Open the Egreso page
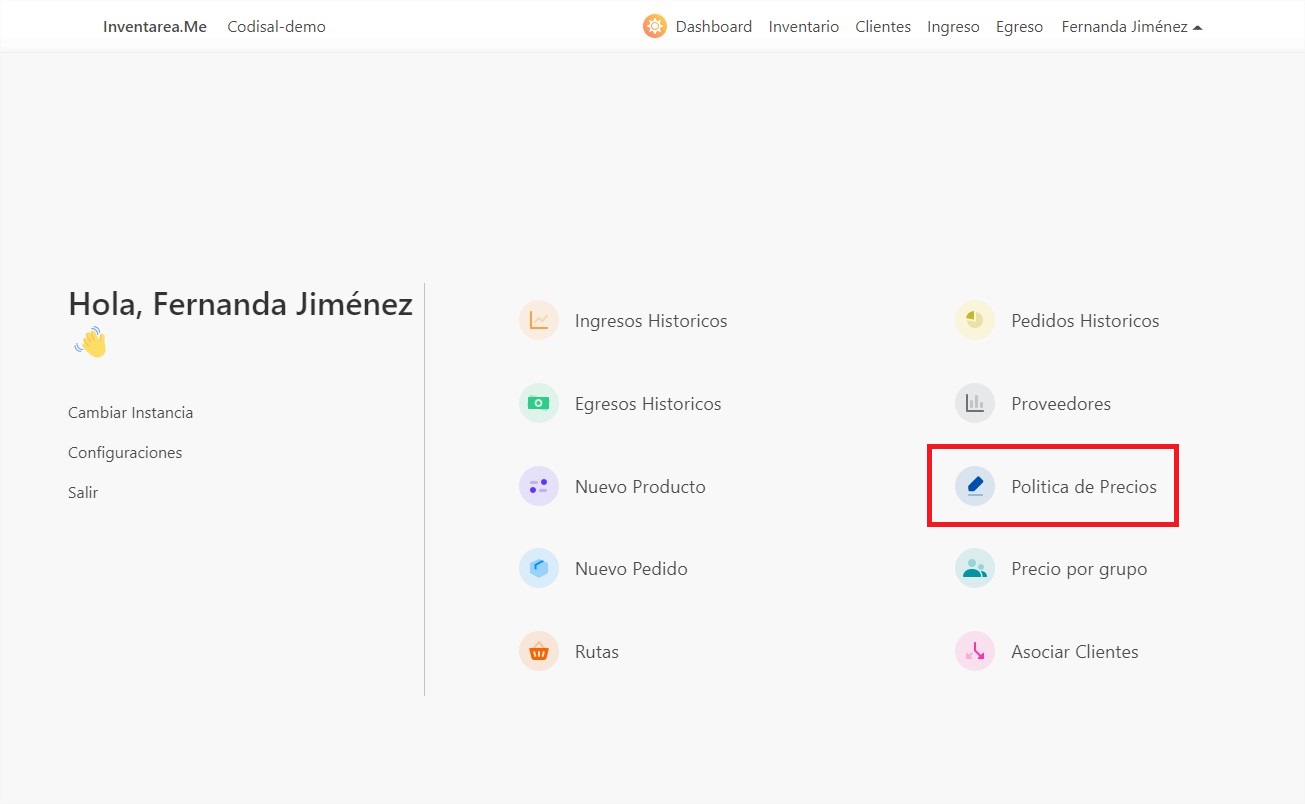The image size is (1305, 804). coord(1019,26)
